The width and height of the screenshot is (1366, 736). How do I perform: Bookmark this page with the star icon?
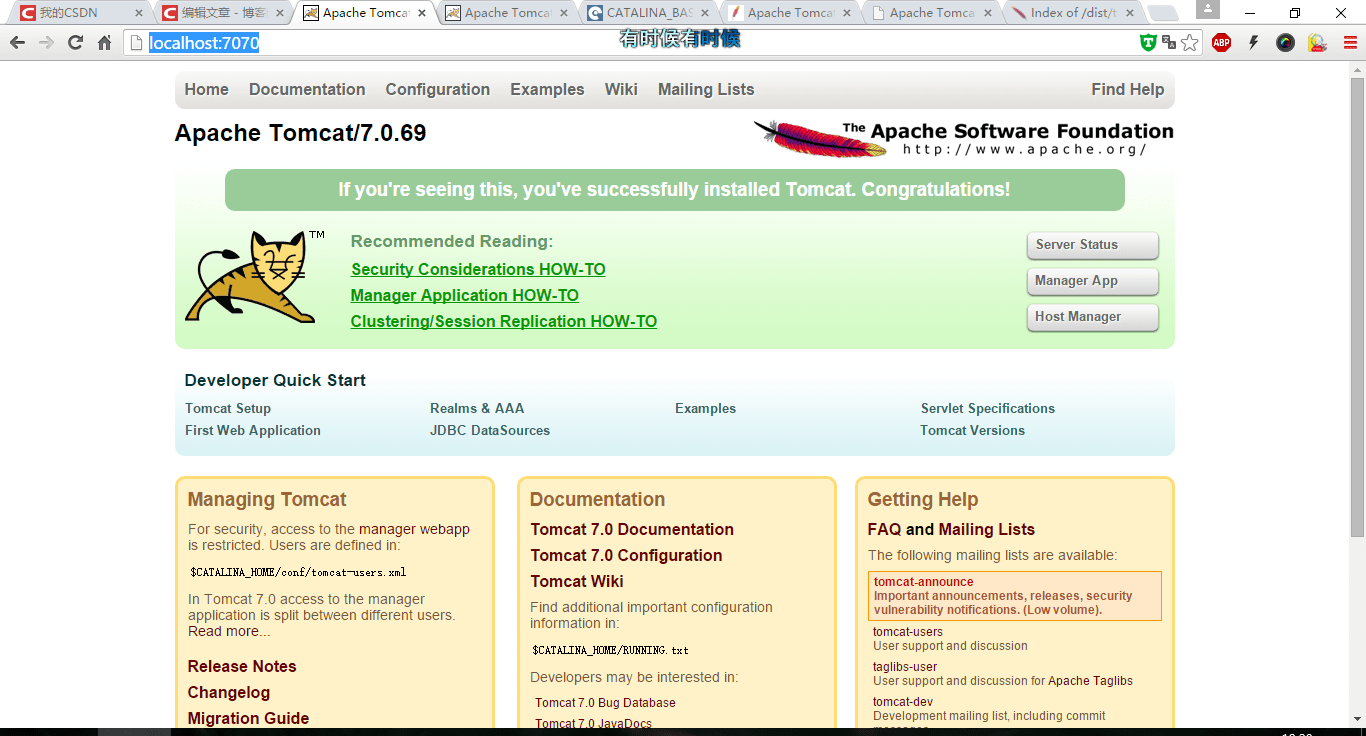coord(1189,42)
